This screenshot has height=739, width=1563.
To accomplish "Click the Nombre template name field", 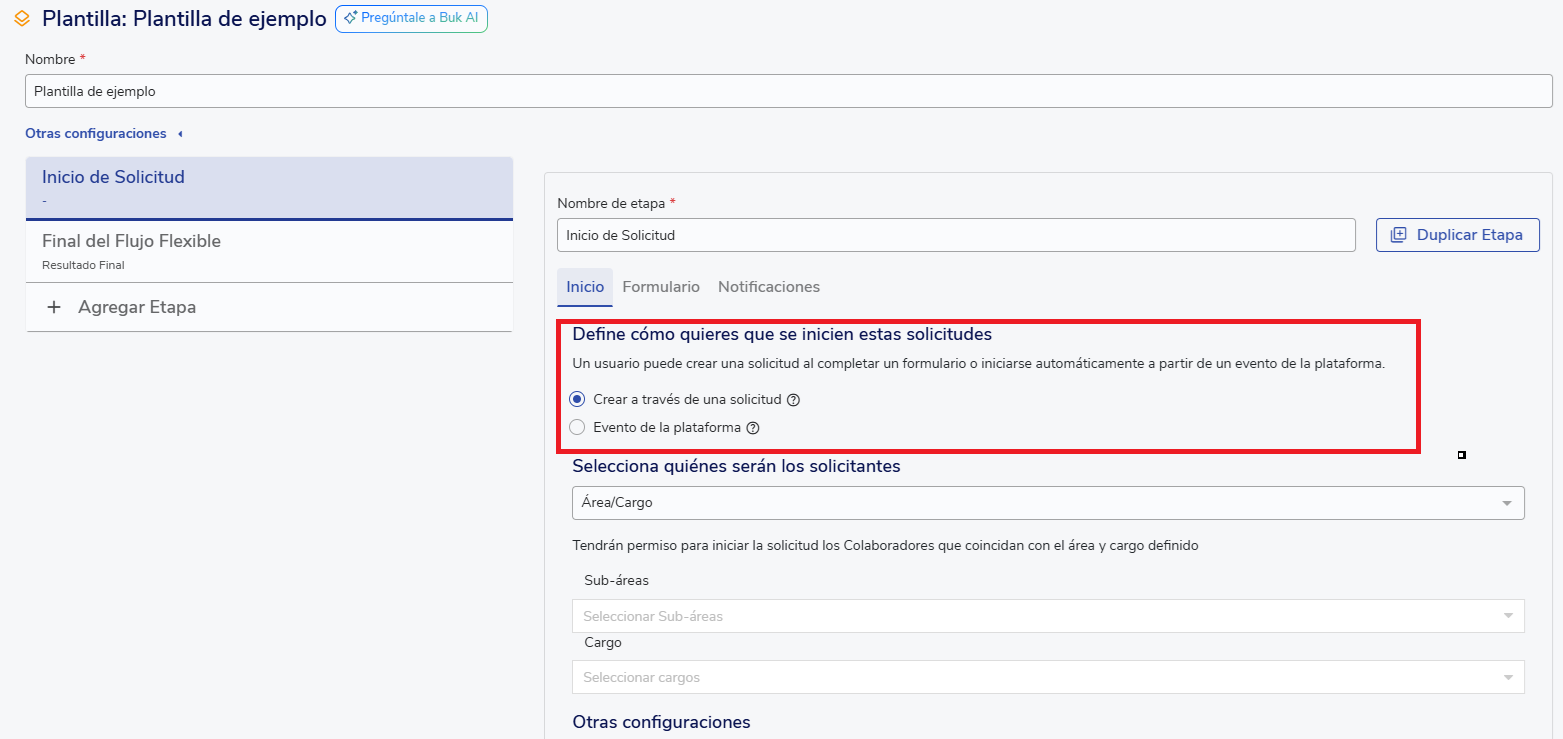I will click(x=788, y=91).
